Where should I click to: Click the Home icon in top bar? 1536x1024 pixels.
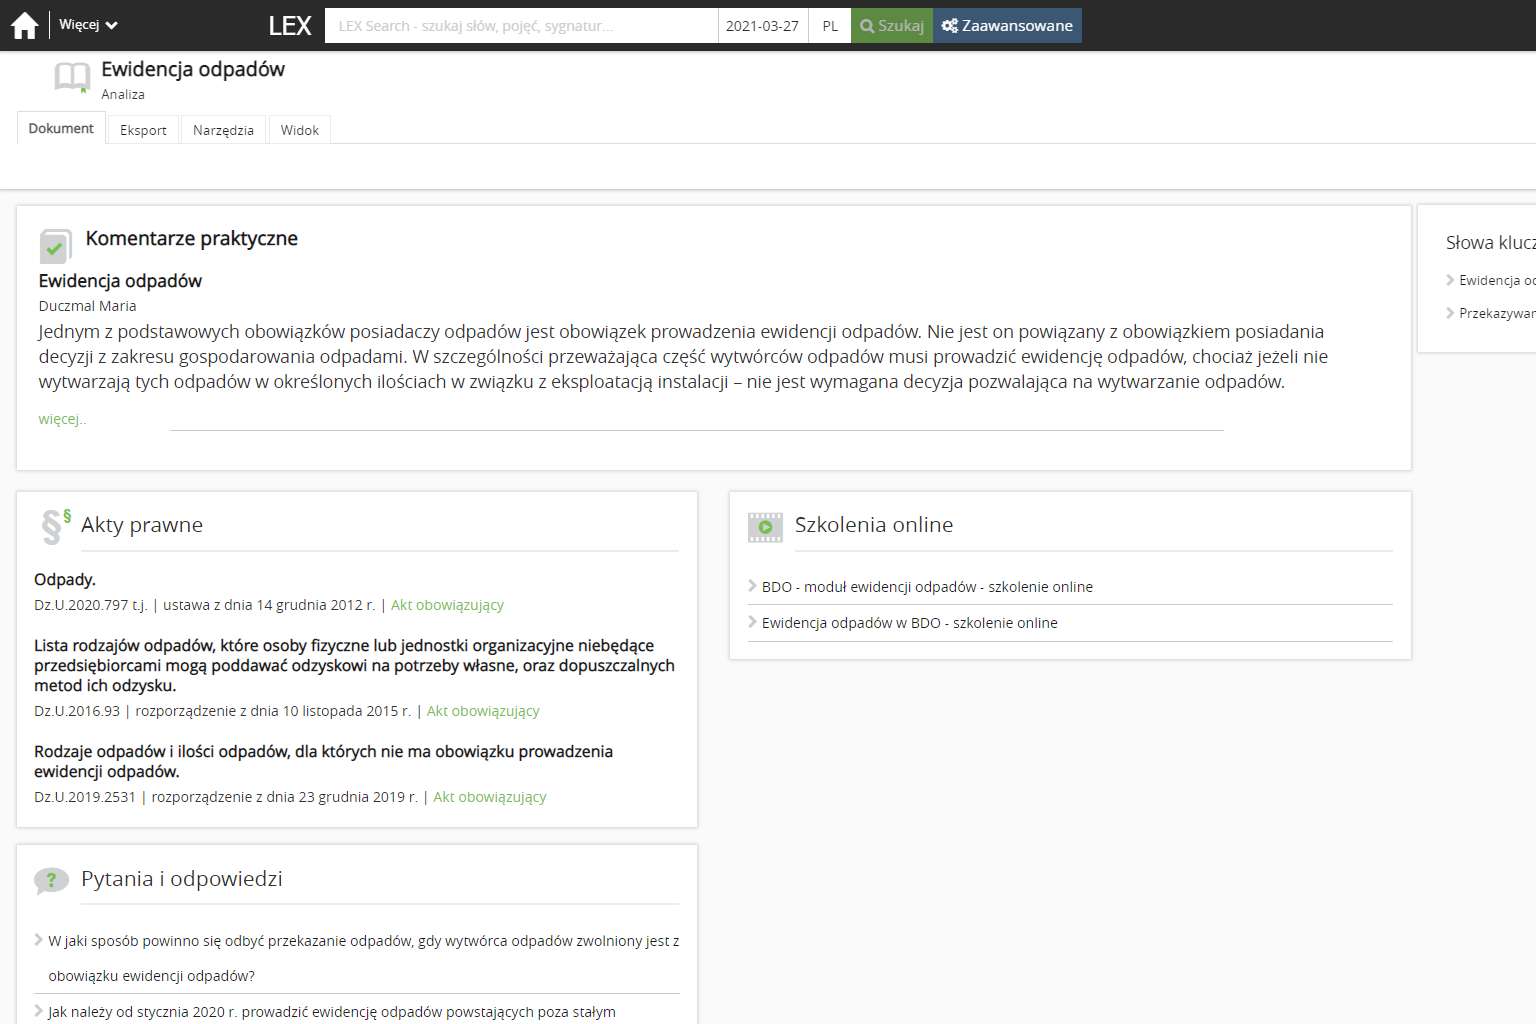coord(24,25)
